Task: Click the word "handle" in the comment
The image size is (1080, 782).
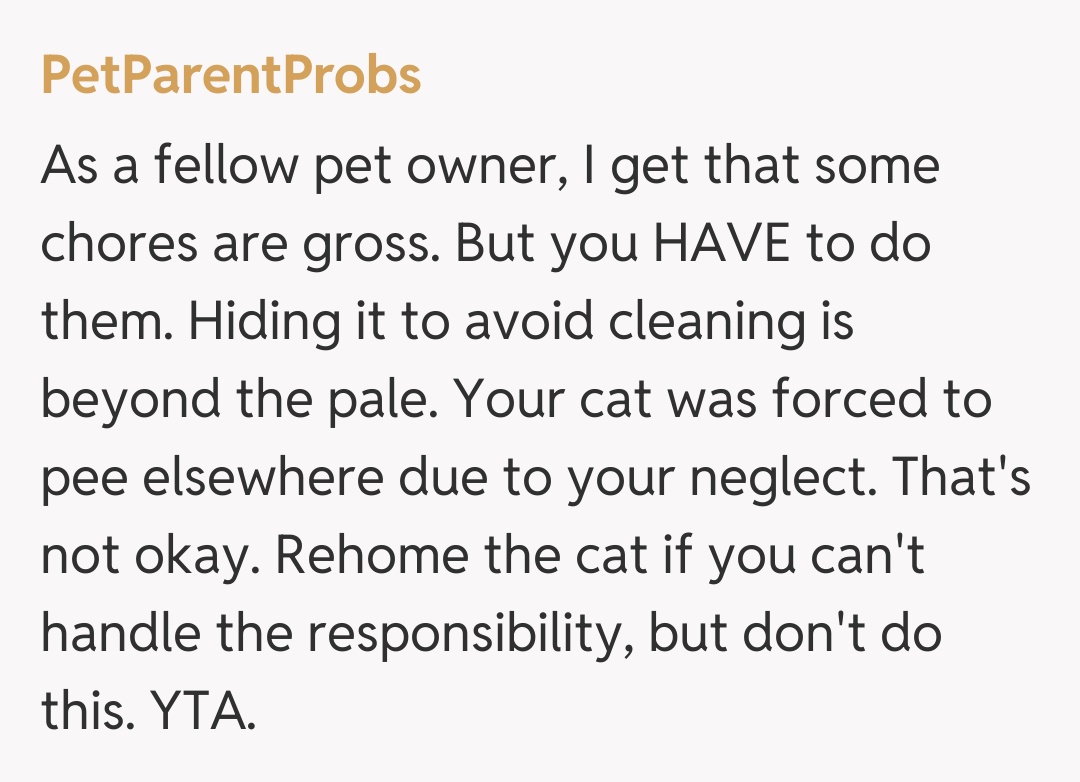Action: coord(114,634)
